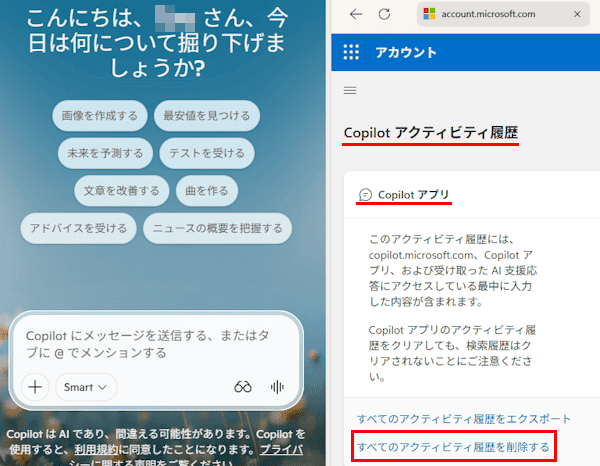Click すべてのアクティビティ履歴を削除する link
The height and width of the screenshot is (466, 600).
[453, 447]
